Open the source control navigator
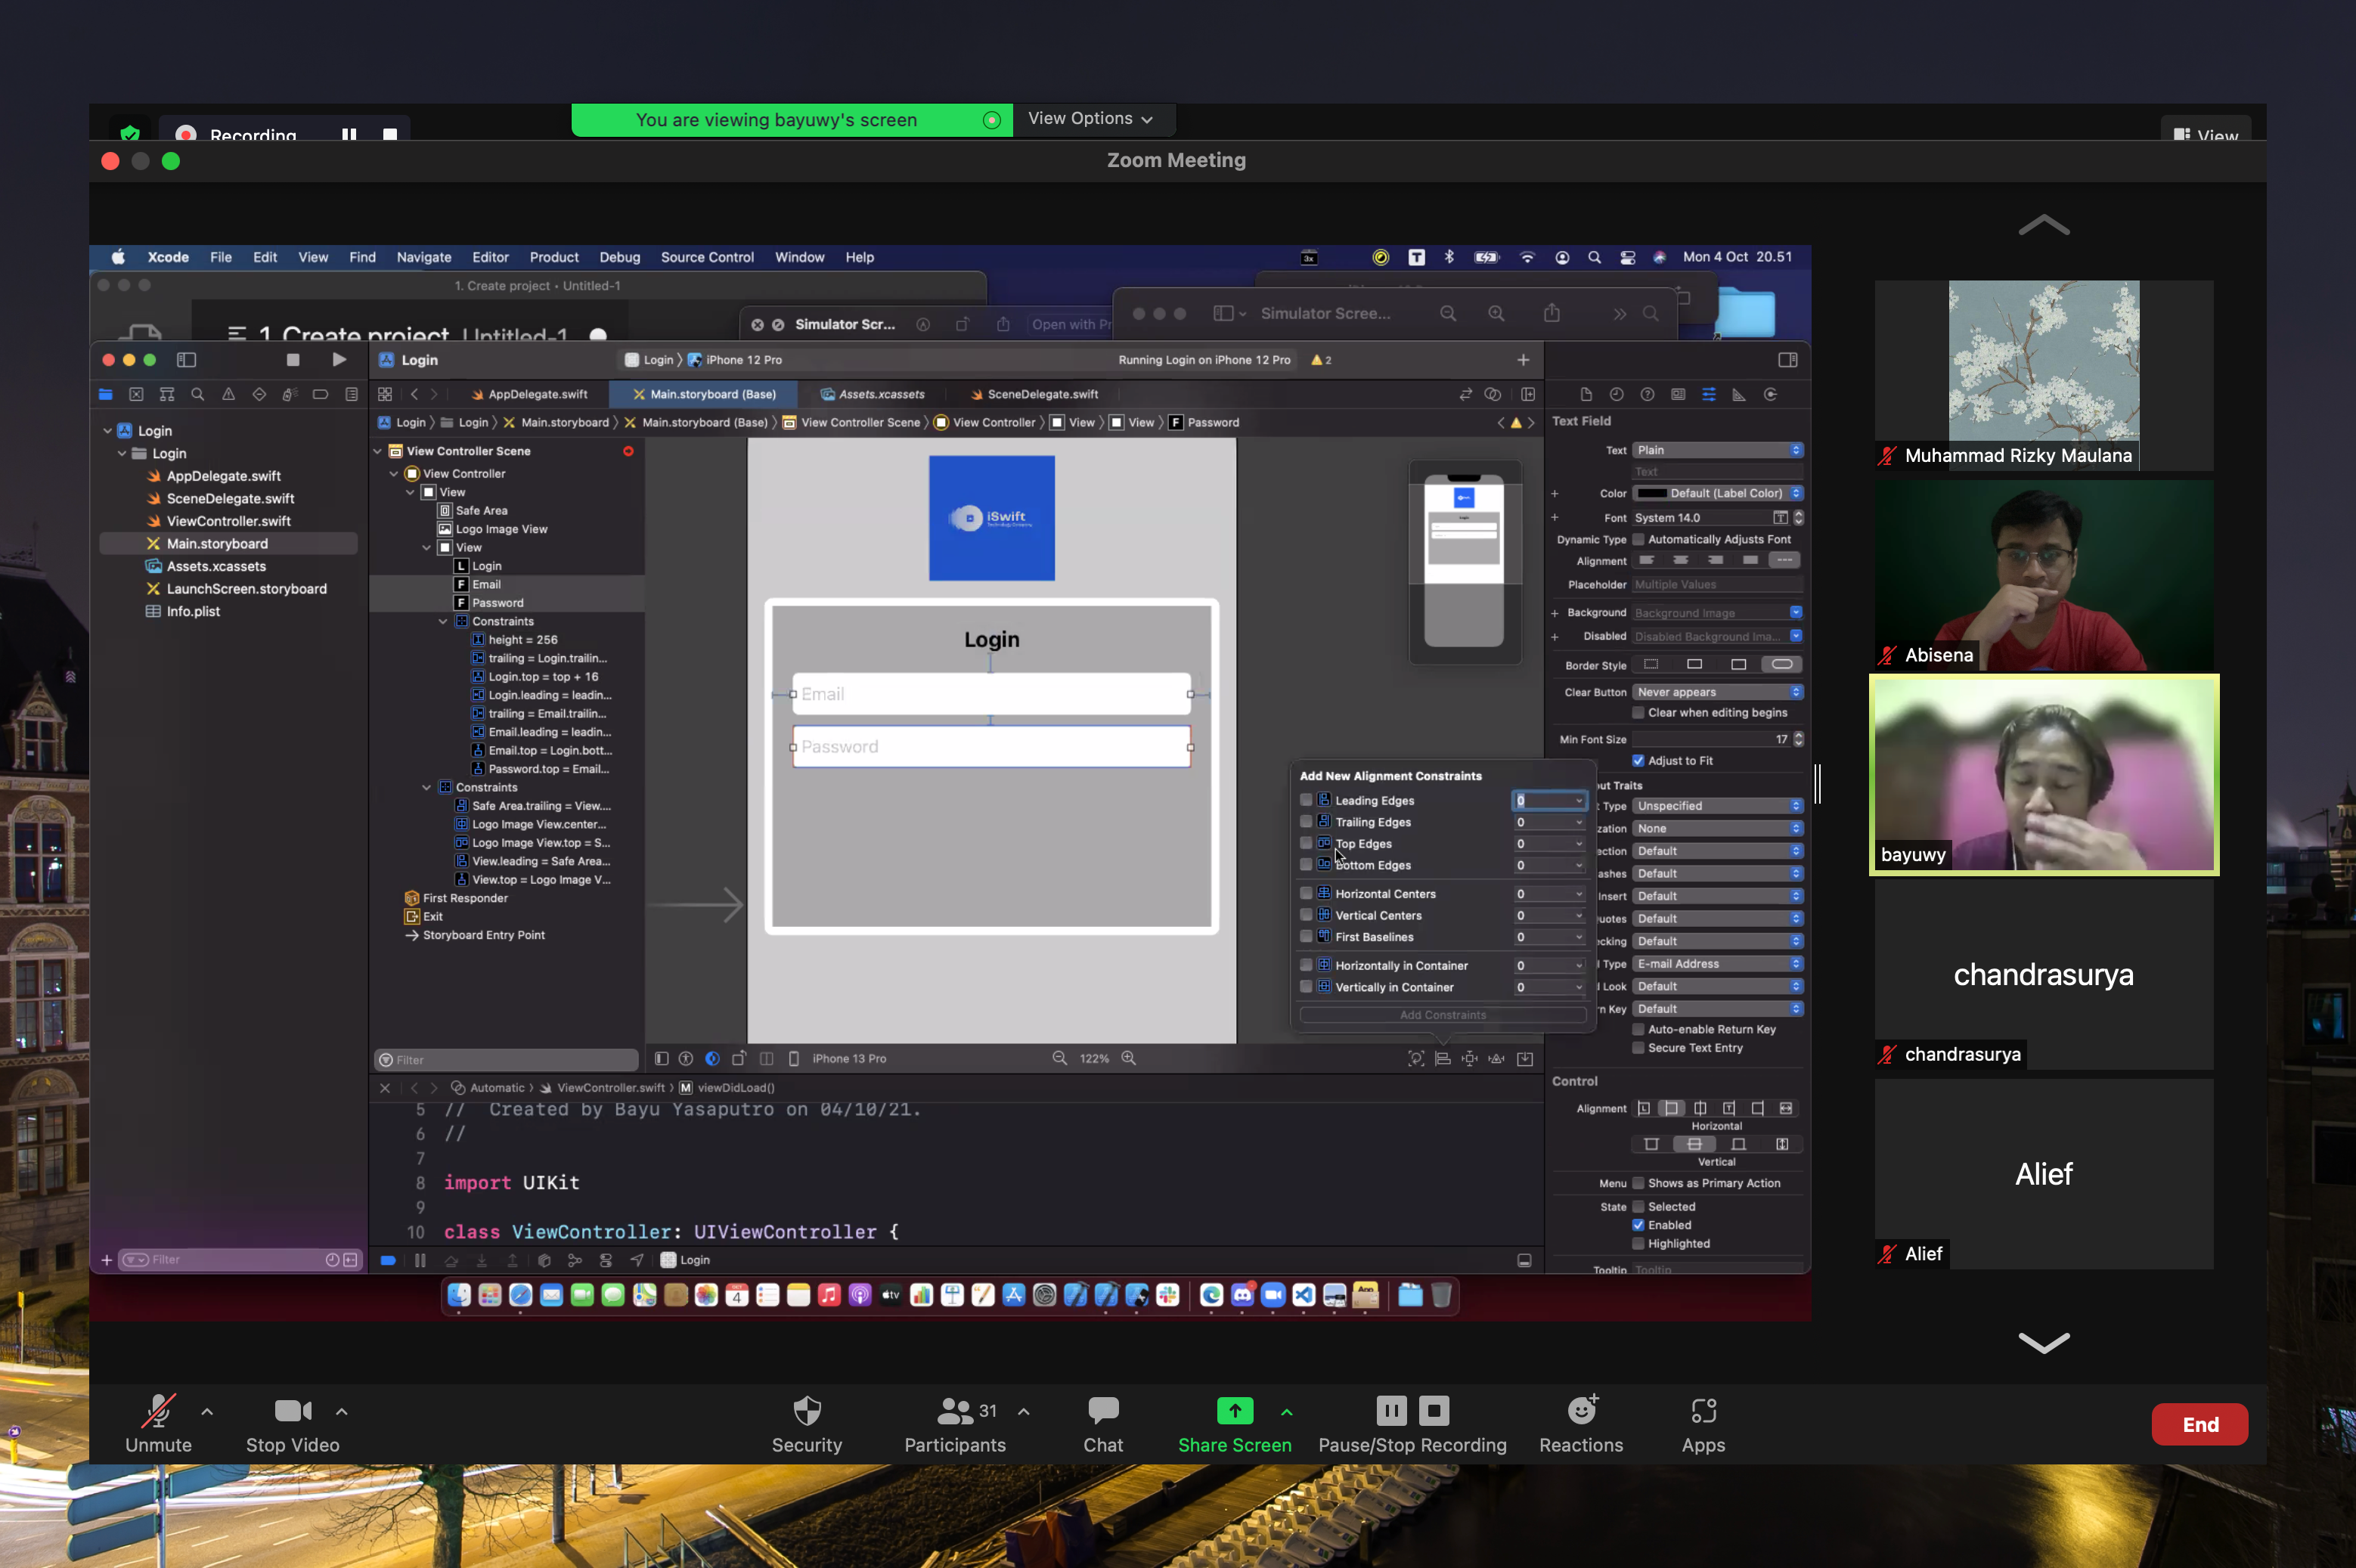2356x1568 pixels. click(x=136, y=394)
